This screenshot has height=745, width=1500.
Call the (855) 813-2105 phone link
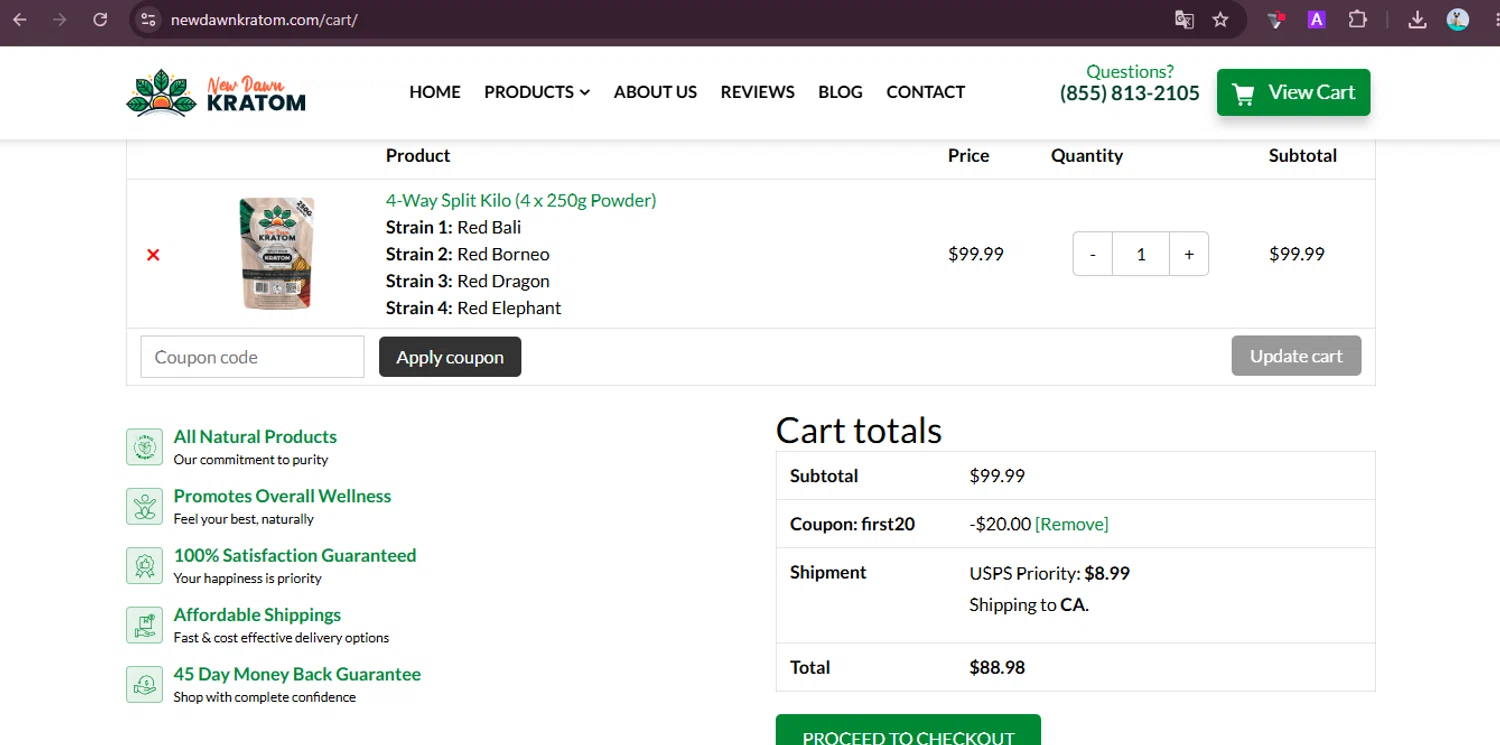point(1130,94)
